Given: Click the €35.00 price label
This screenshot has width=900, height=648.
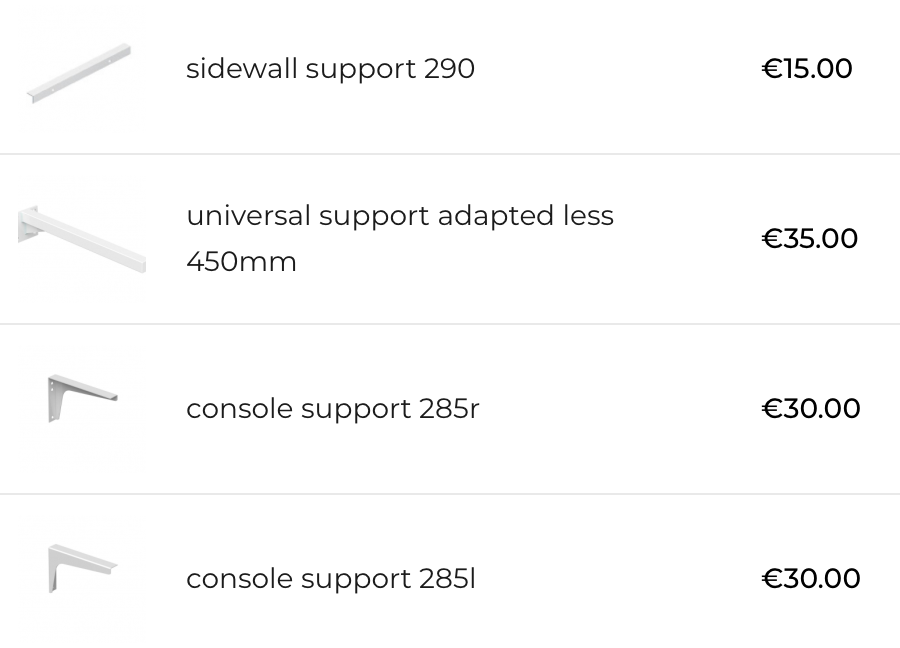Looking at the screenshot, I should pos(810,239).
